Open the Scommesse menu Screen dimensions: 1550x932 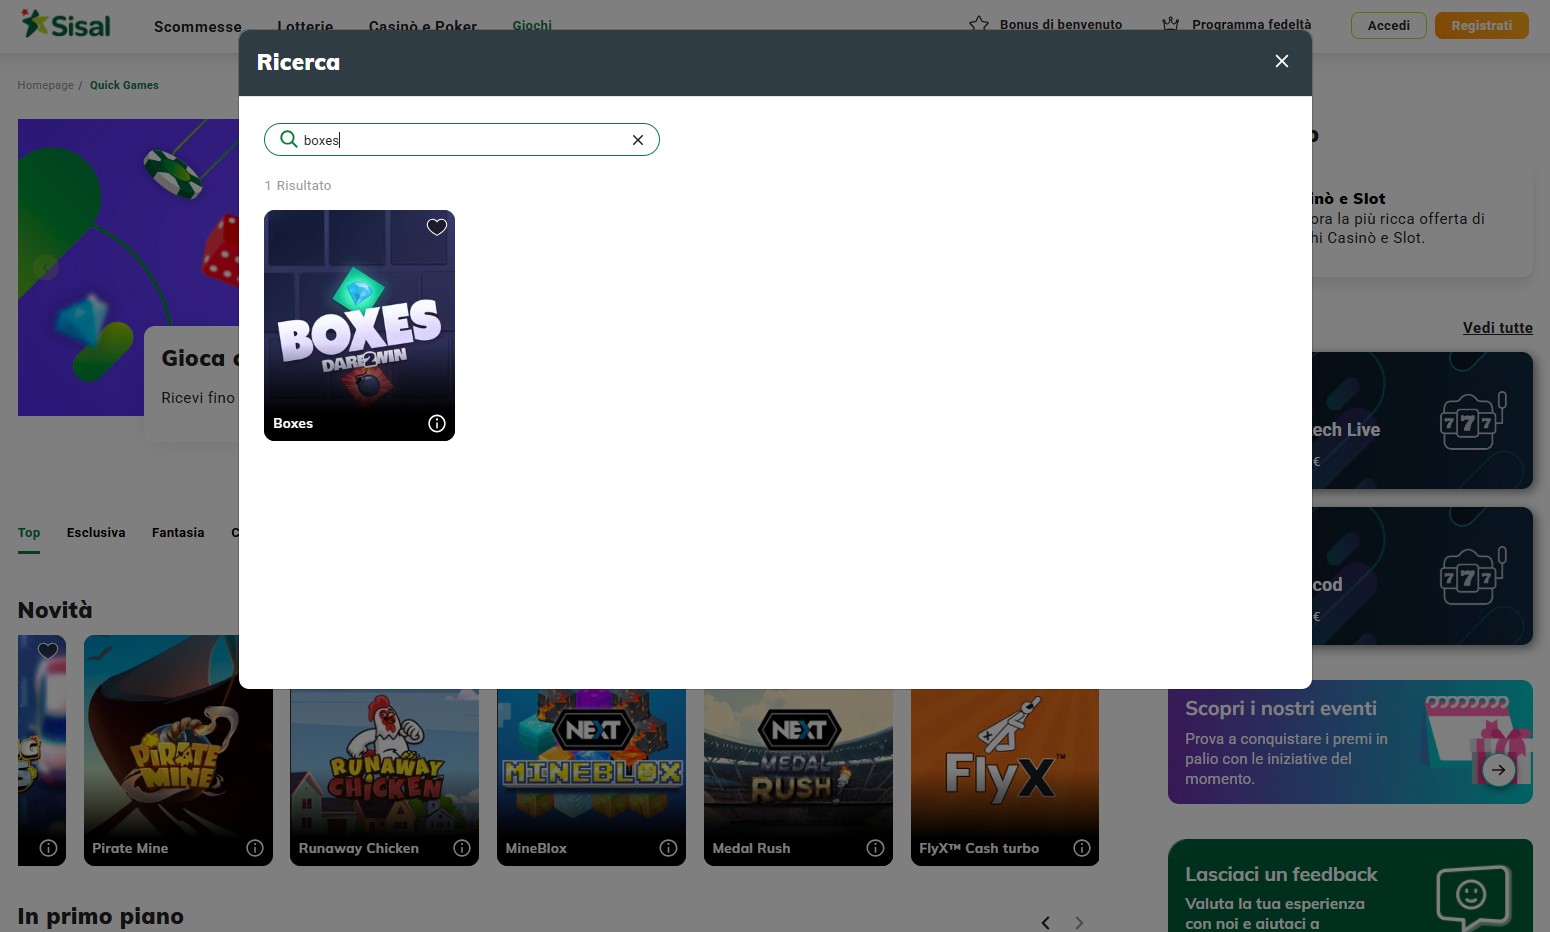coord(197,27)
